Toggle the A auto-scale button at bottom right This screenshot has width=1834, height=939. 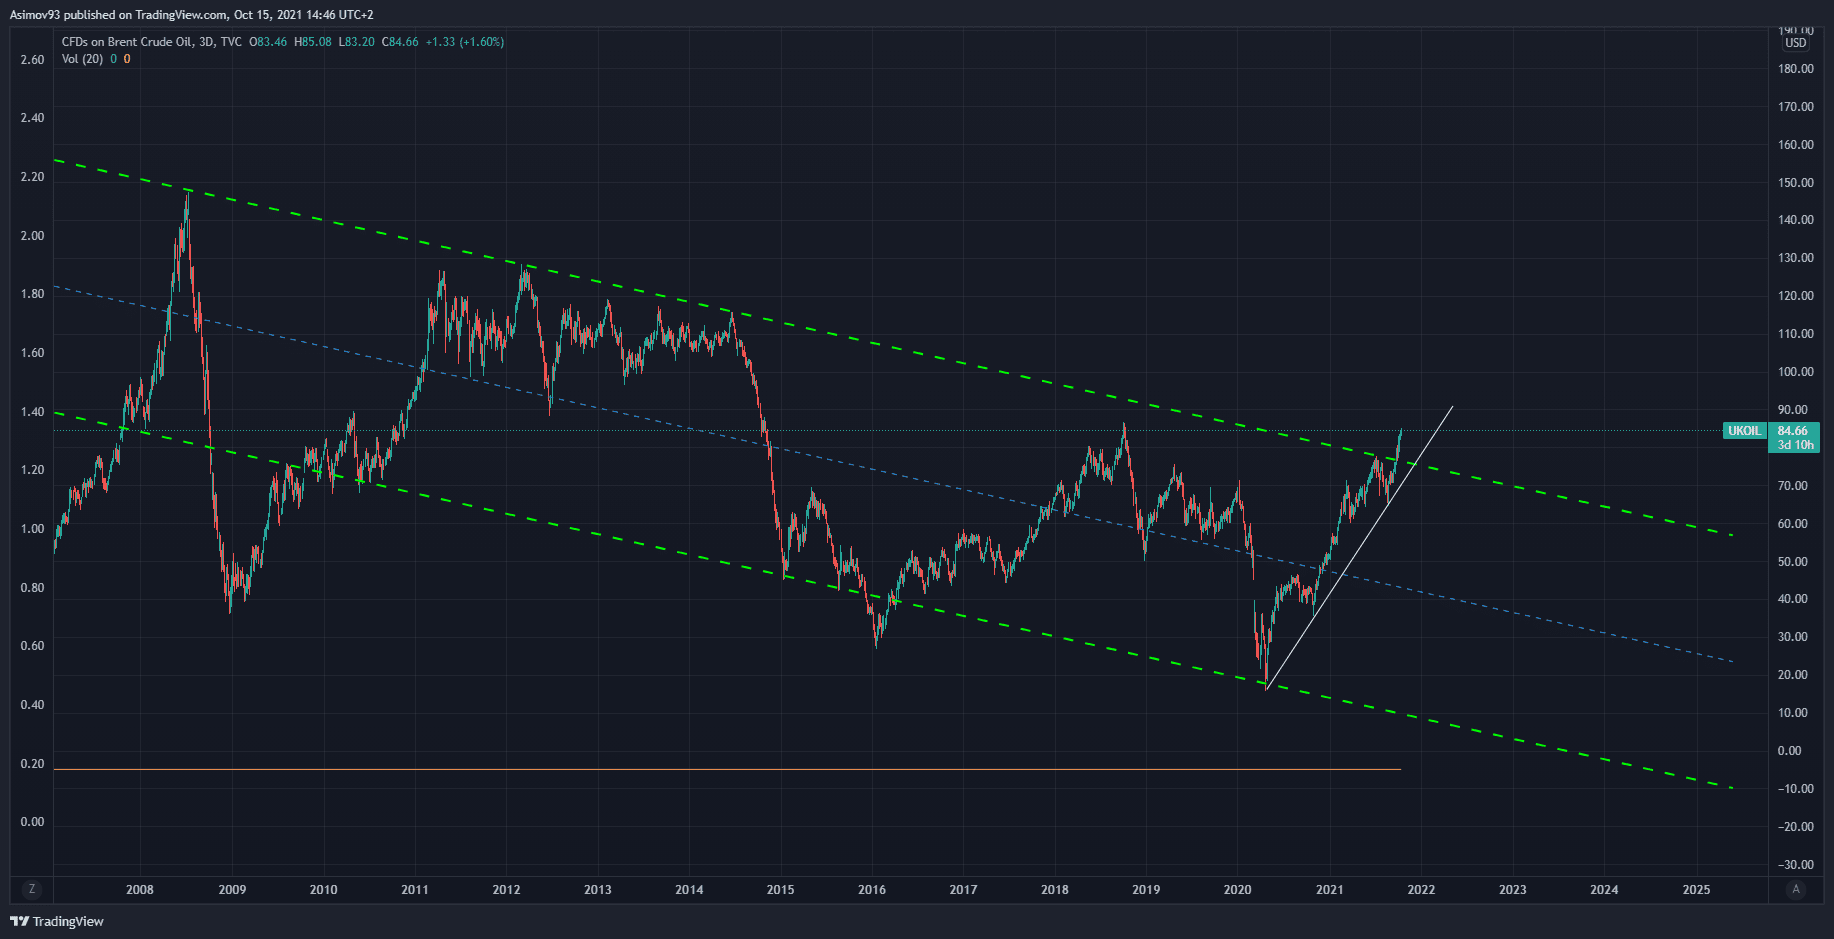tap(1796, 889)
